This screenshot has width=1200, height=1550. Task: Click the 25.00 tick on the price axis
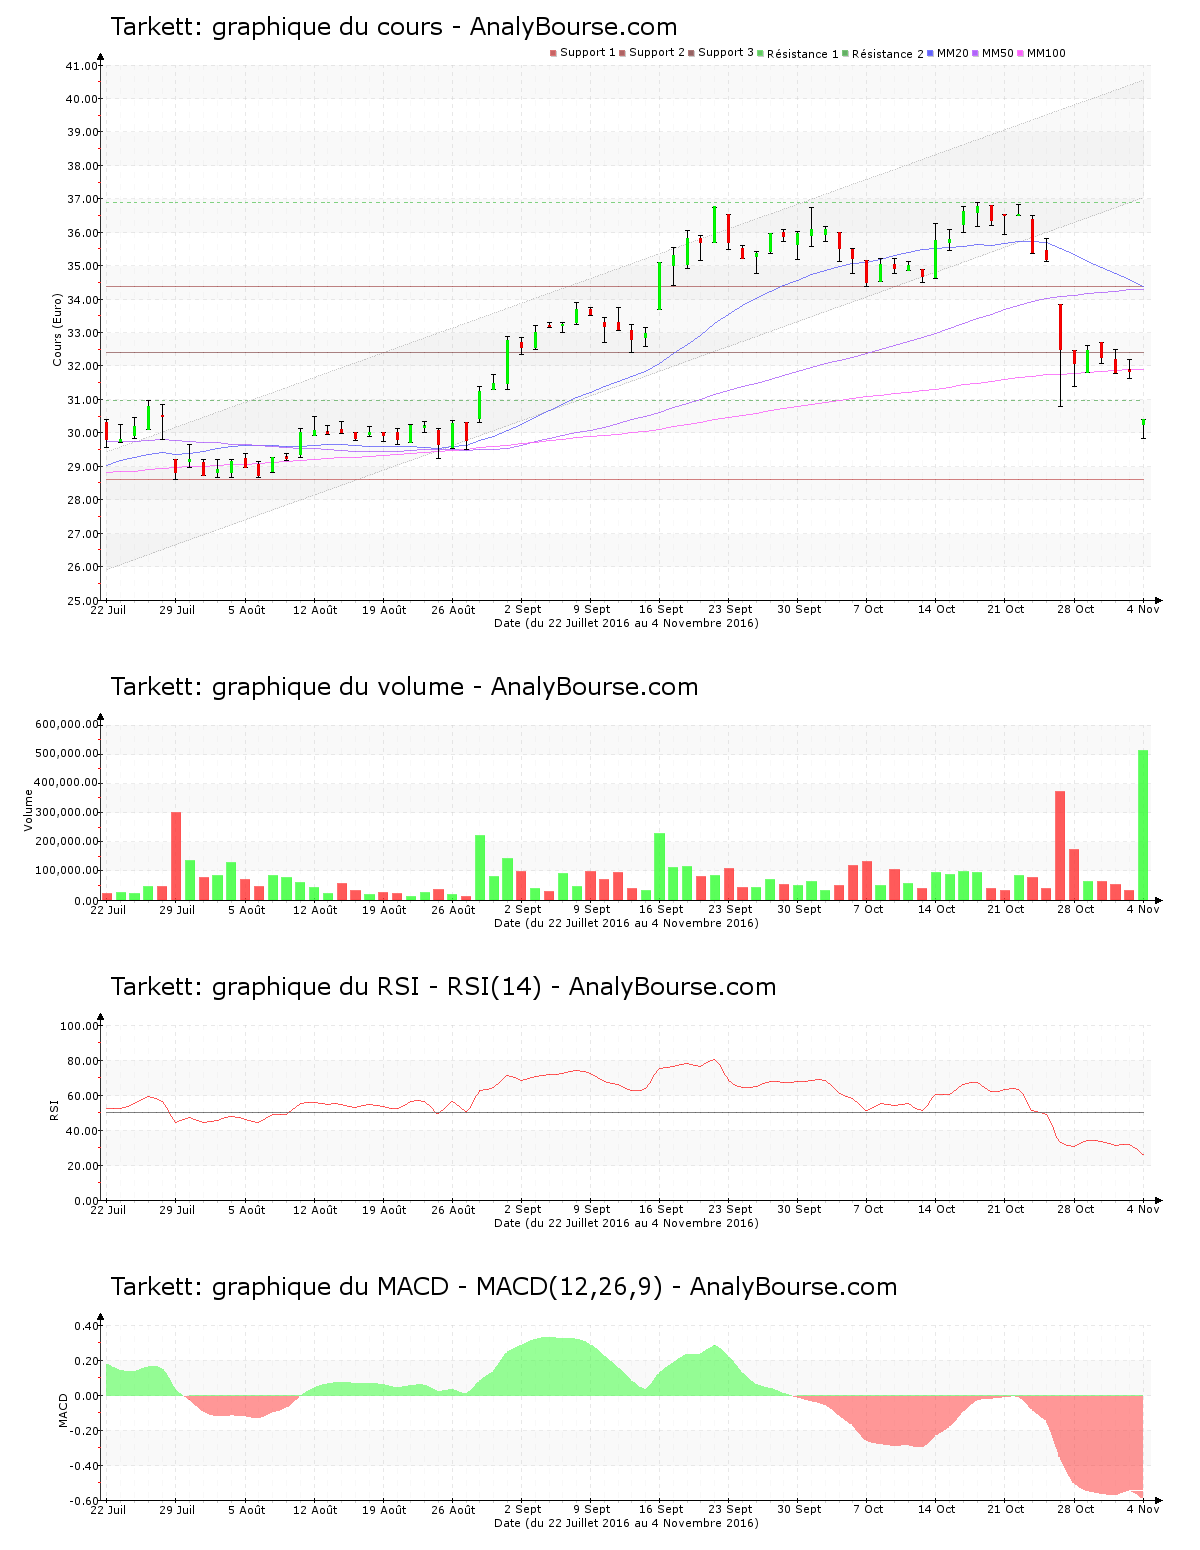coord(82,601)
